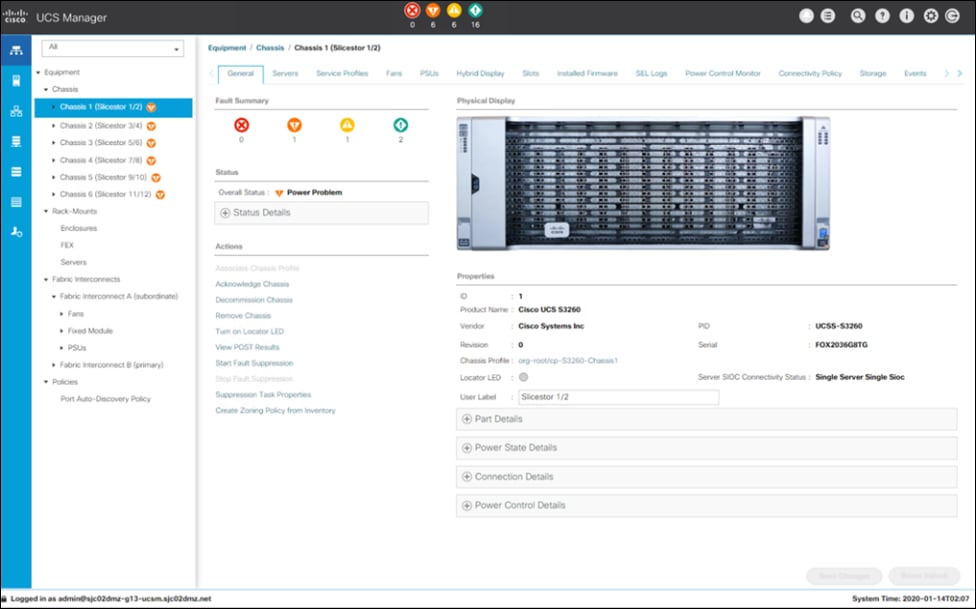Expand the Chassis 3 (Slicestor 5/6) node arrow

54,143
